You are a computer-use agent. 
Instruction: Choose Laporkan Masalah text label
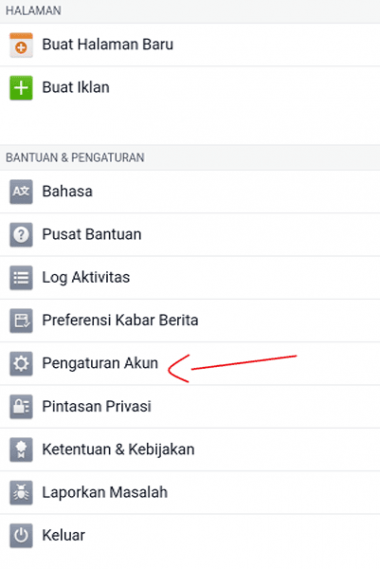coord(105,492)
